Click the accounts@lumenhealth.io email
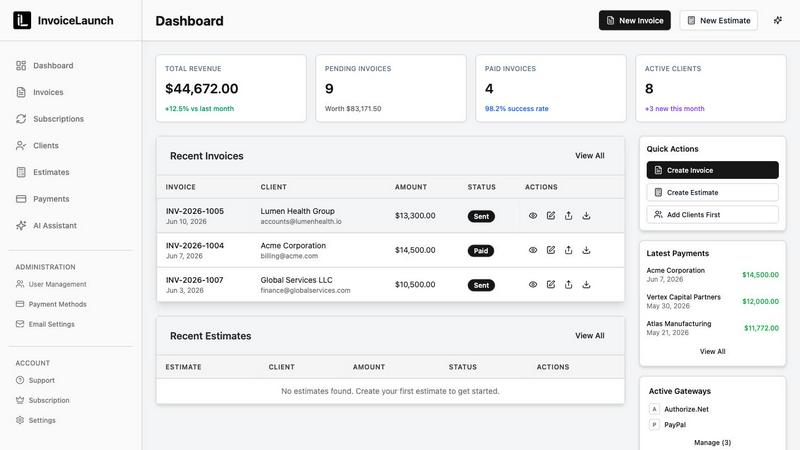This screenshot has width=800, height=450. 301,221
